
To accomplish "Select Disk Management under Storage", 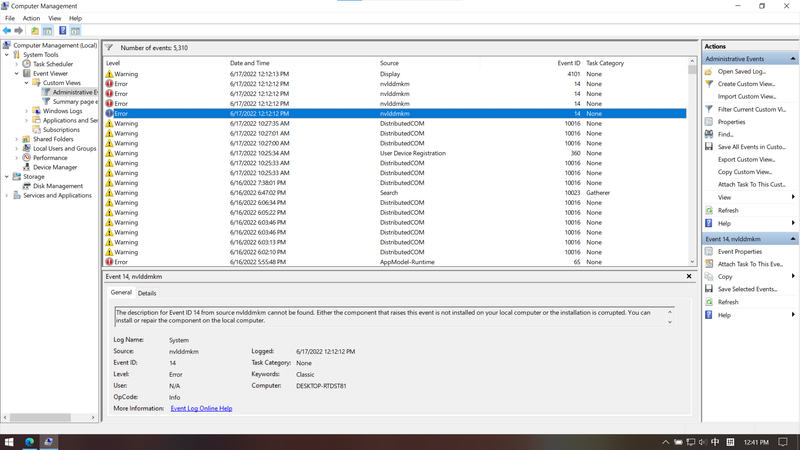I will [58, 186].
